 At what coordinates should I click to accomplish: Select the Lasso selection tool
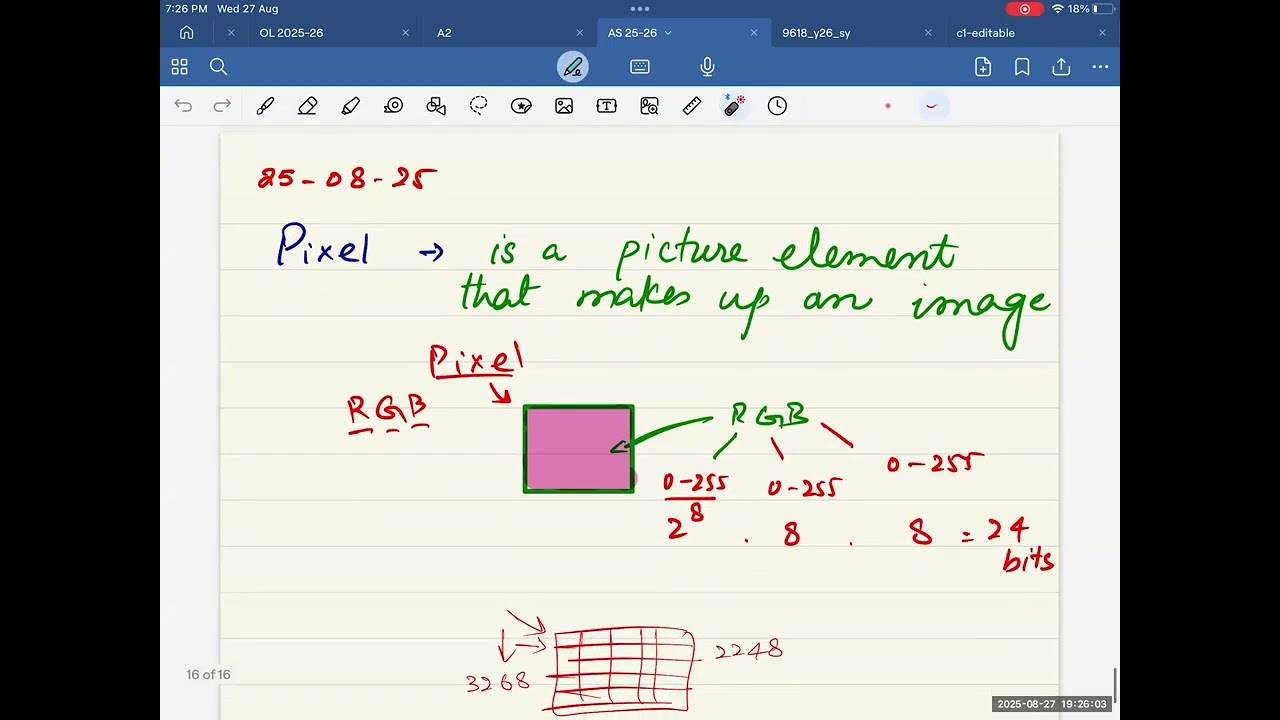479,106
